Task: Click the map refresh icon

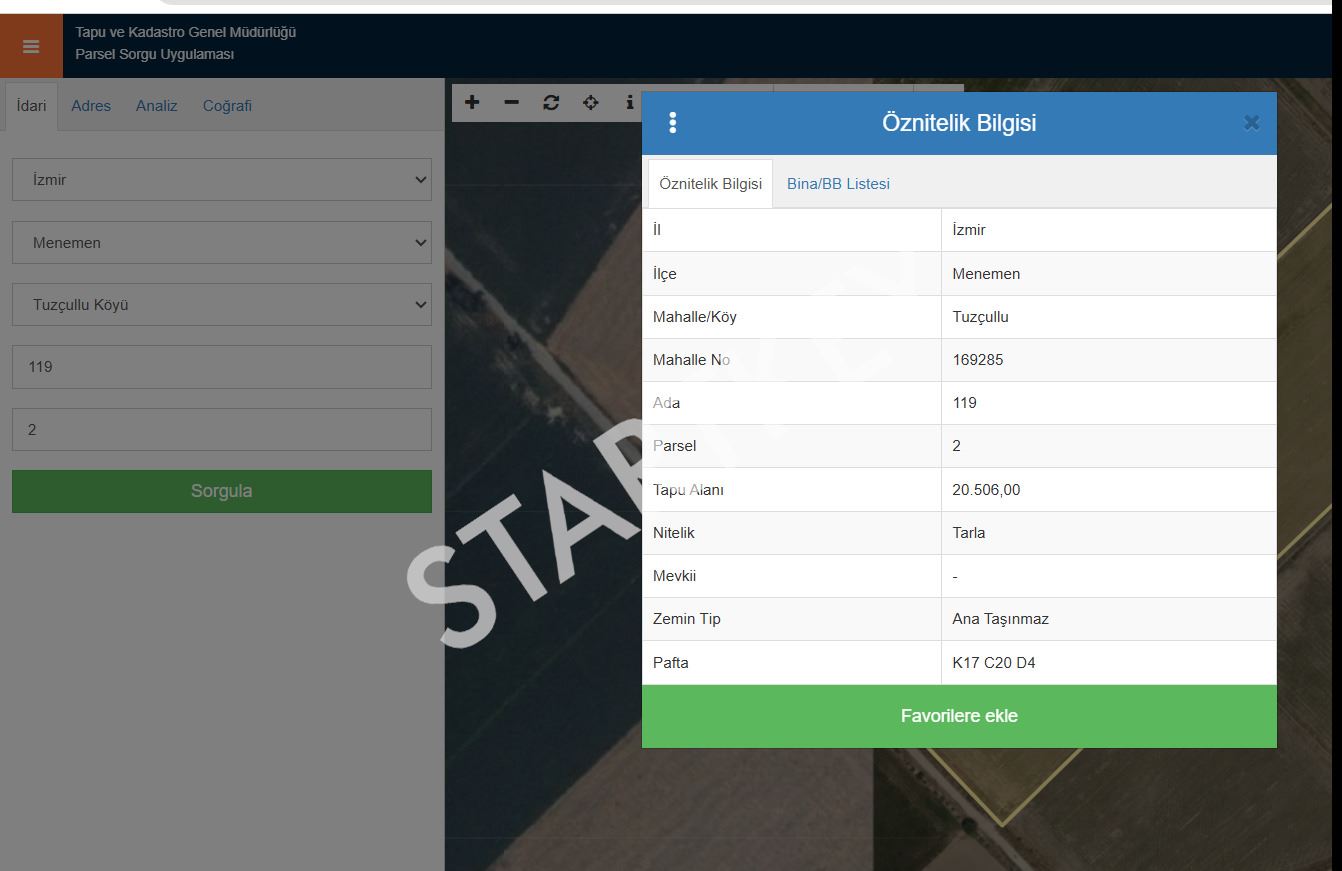Action: [551, 102]
